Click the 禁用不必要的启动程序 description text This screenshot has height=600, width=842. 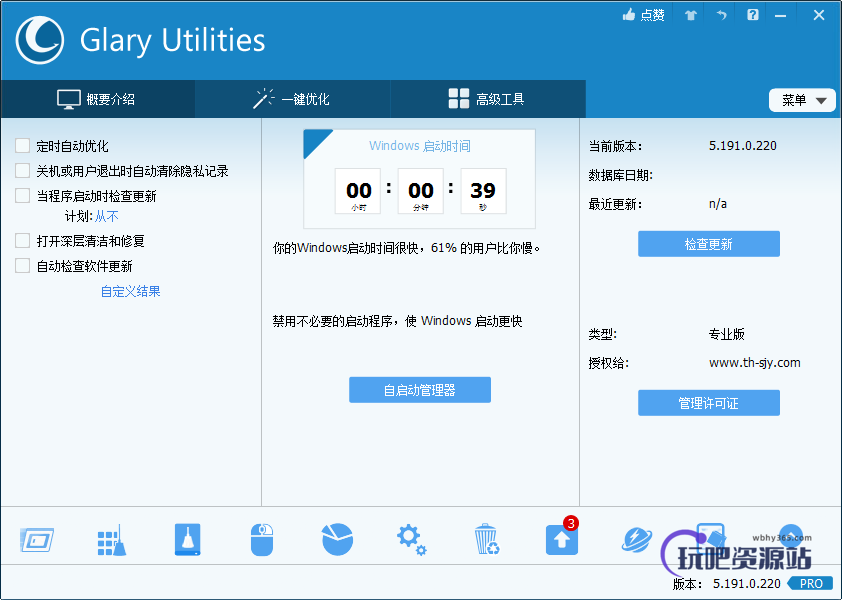pos(397,321)
